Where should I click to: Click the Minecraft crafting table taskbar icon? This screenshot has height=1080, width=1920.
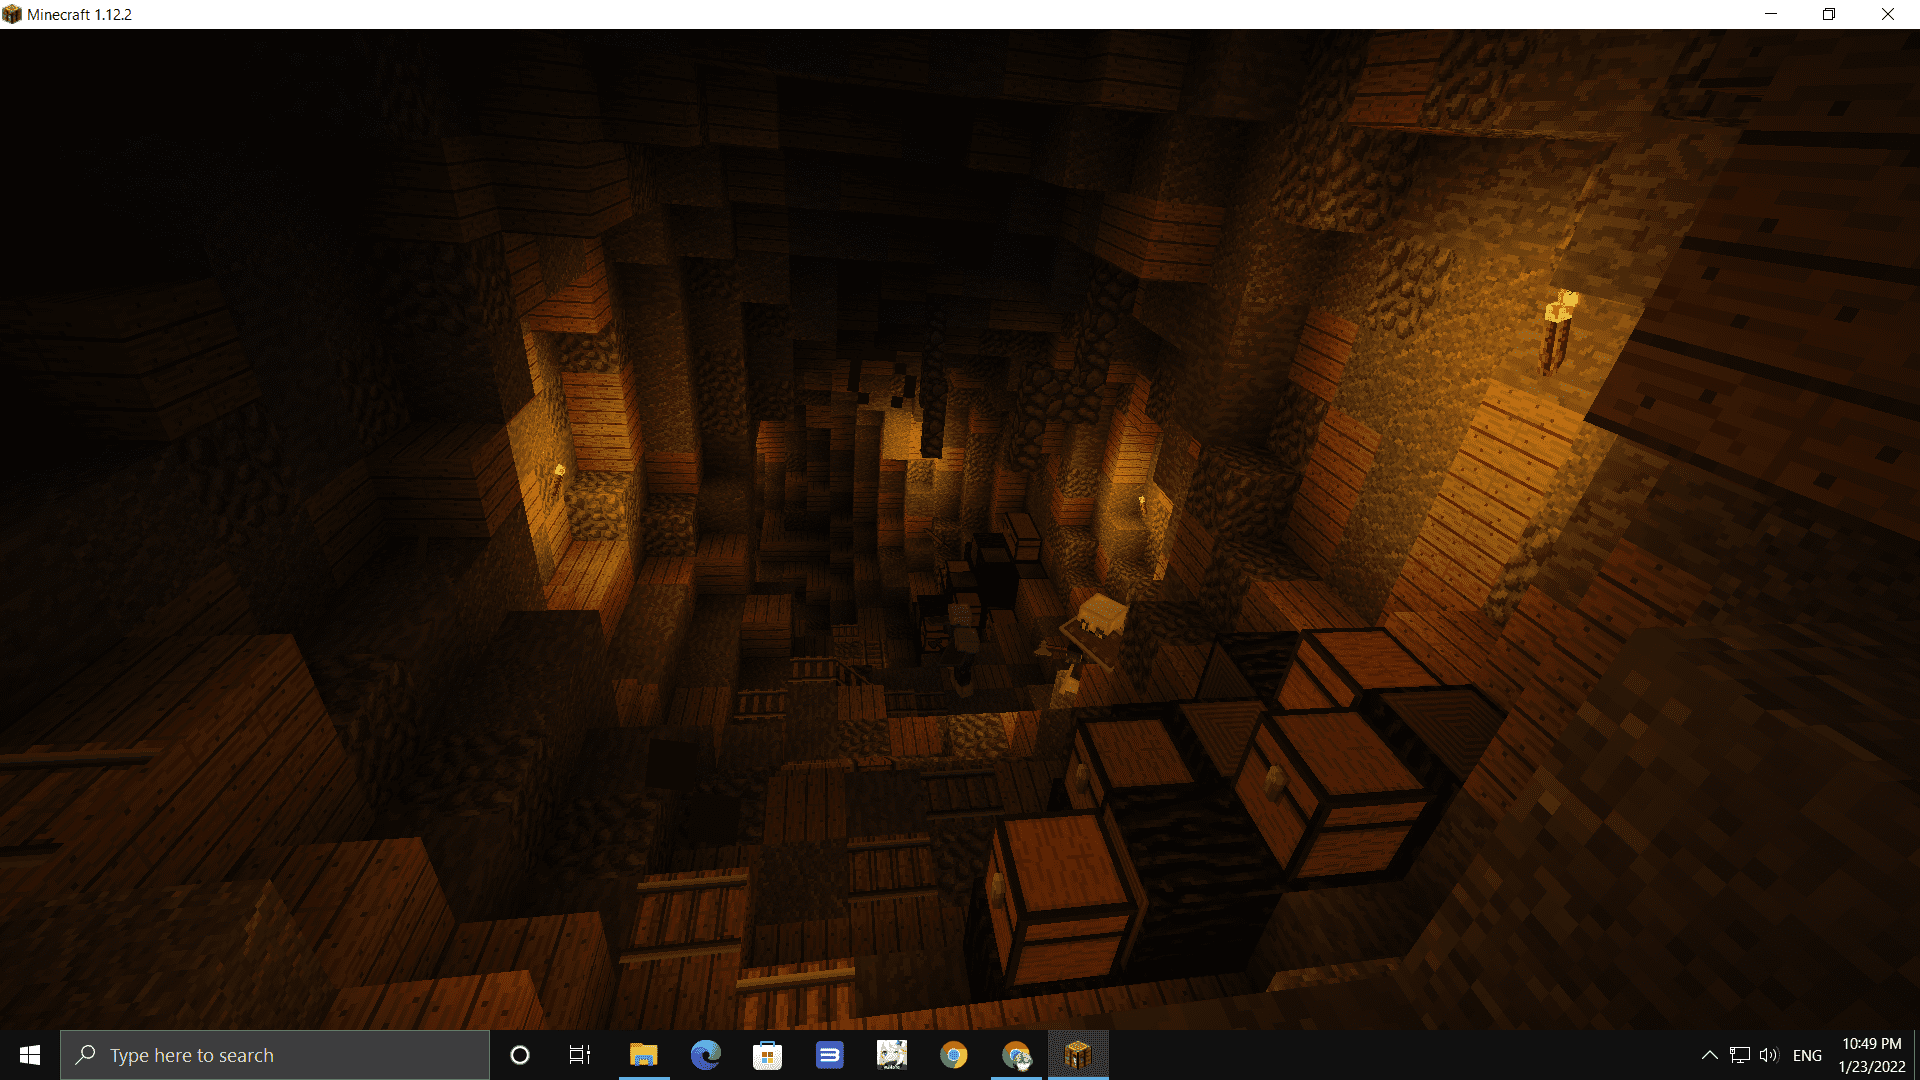tap(1078, 1055)
